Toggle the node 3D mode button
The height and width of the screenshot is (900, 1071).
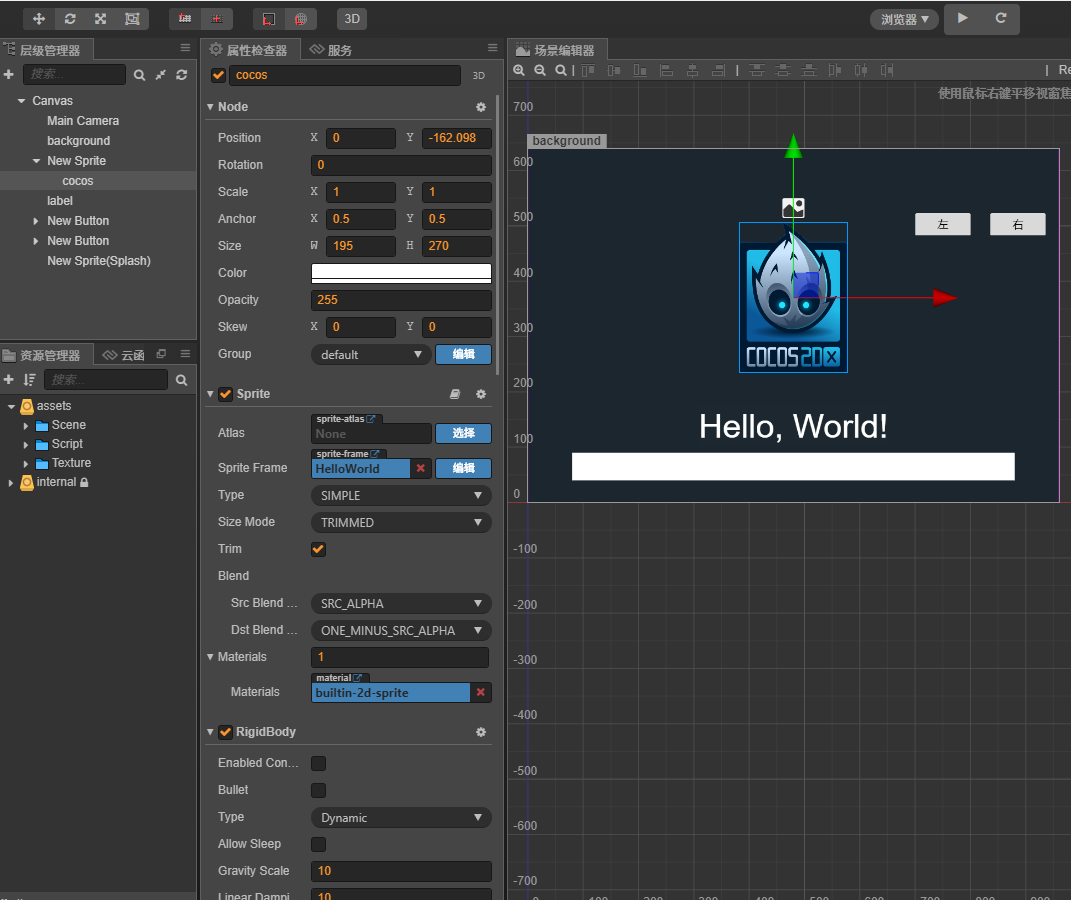tap(479, 75)
